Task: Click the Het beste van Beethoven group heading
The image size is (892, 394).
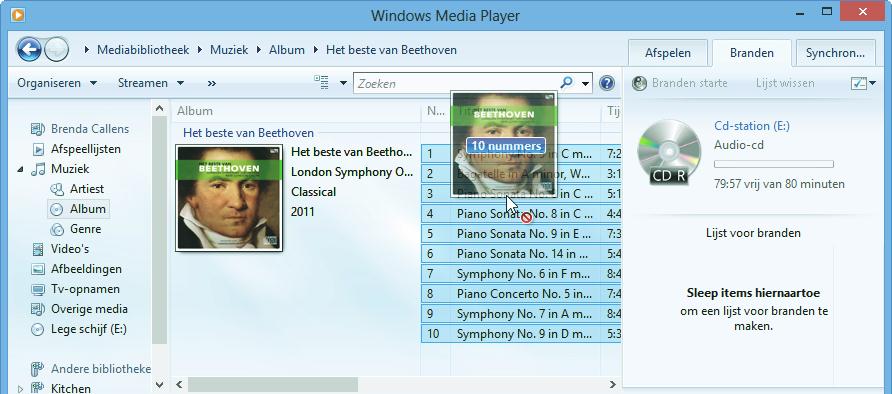Action: [x=248, y=133]
